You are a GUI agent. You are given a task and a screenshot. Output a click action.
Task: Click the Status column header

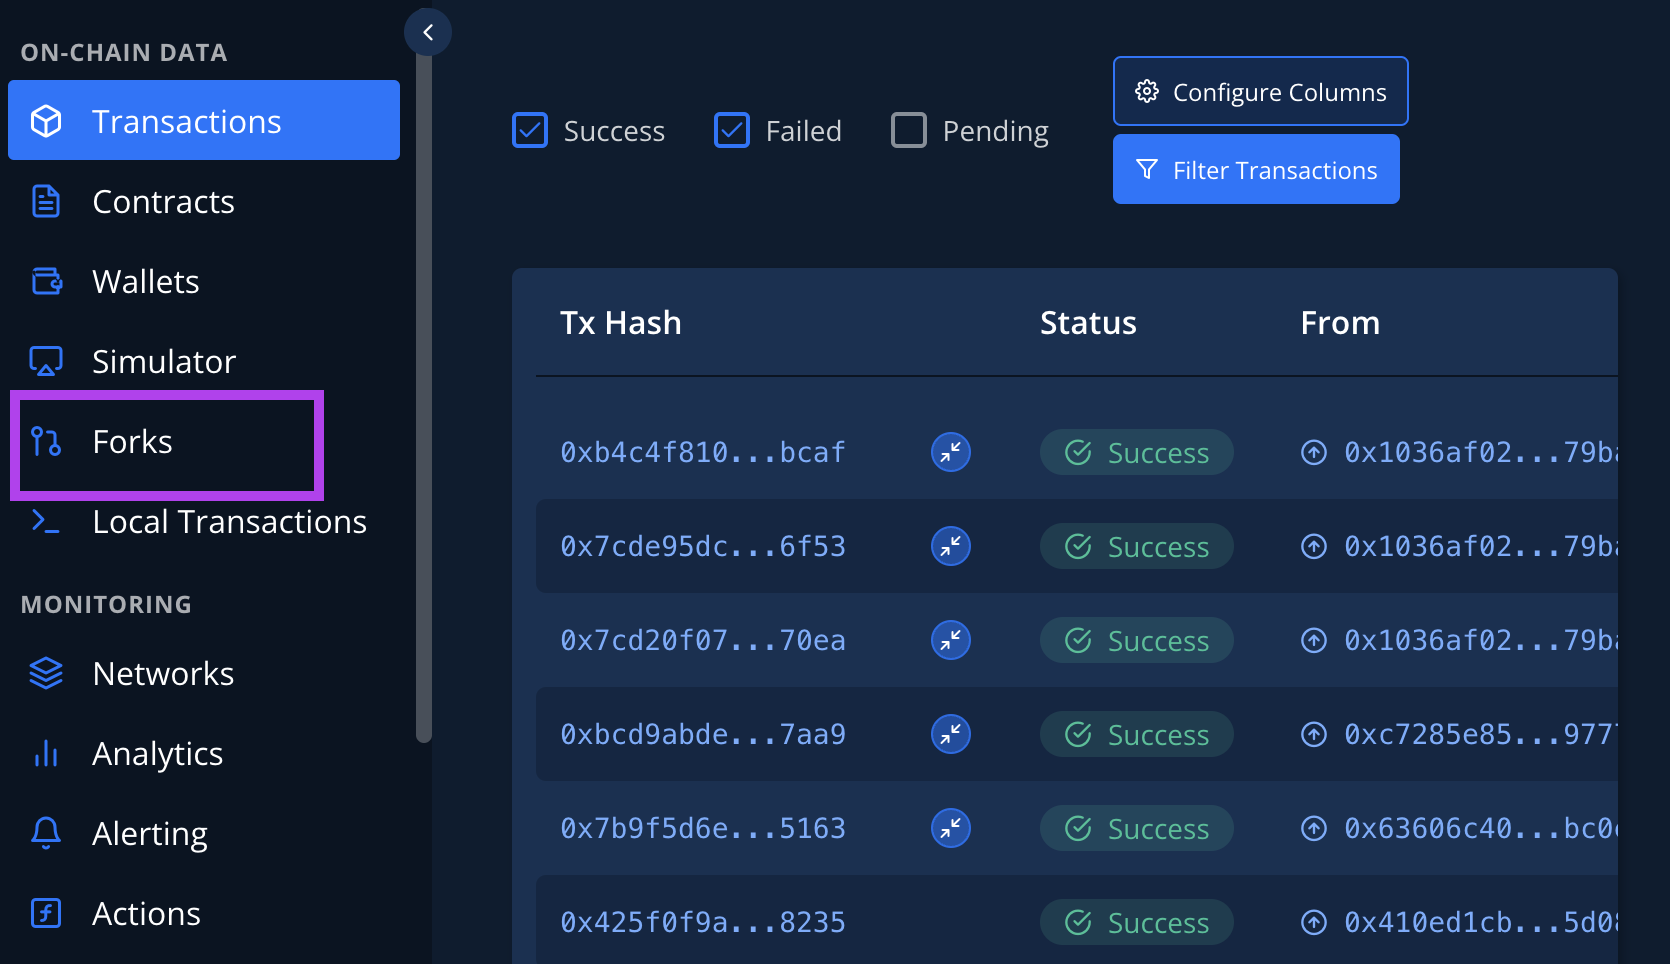[1088, 323]
